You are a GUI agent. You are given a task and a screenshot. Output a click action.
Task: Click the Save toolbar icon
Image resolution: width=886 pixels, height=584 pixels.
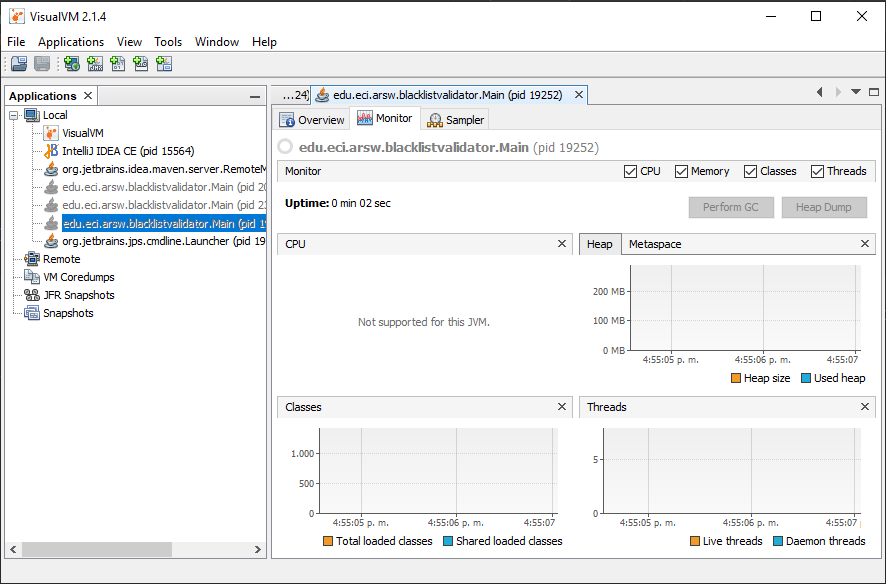coord(41,63)
